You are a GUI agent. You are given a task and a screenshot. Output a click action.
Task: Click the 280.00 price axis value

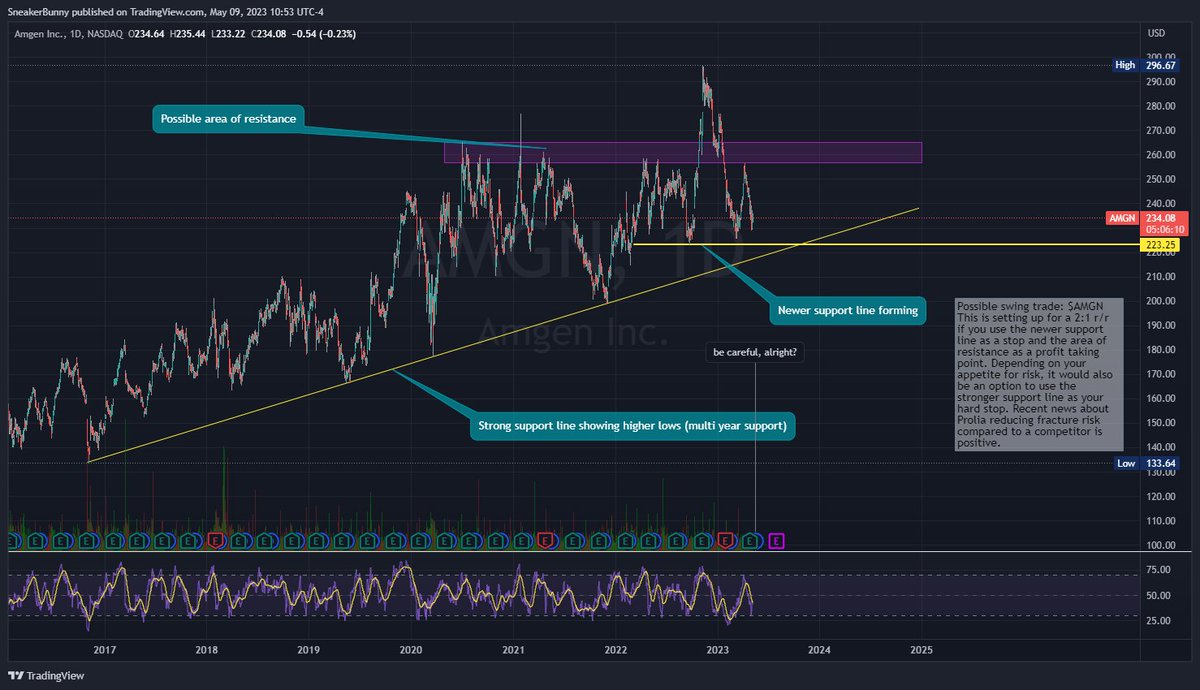(1160, 106)
